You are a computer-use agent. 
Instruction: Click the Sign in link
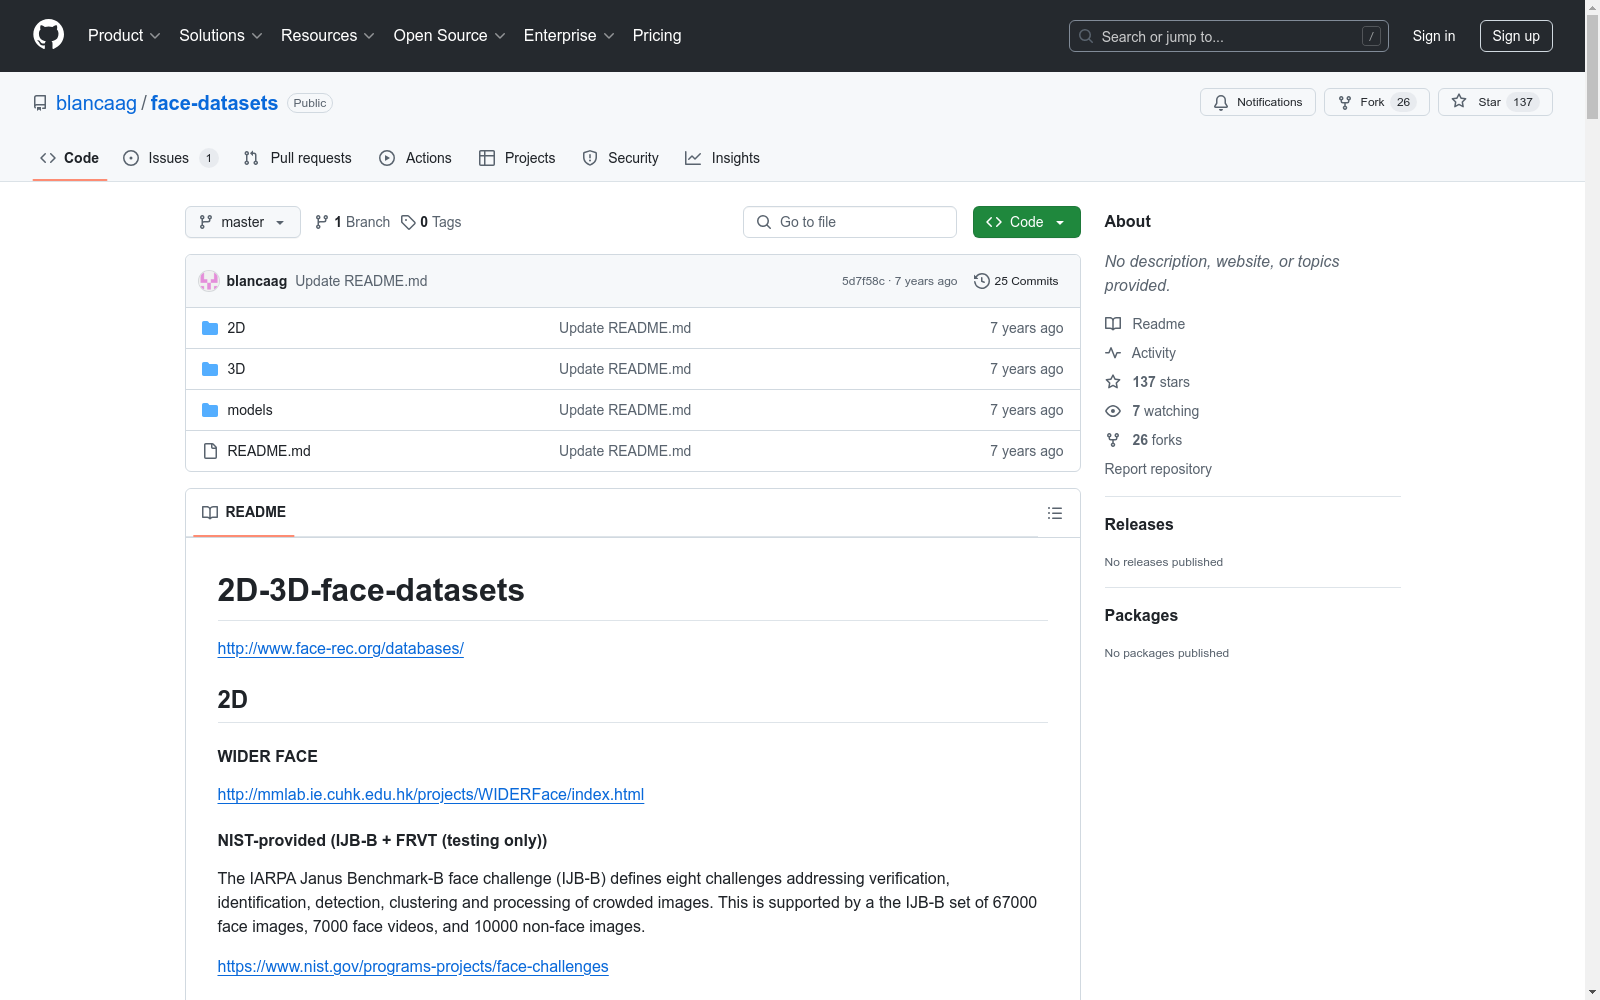pos(1434,36)
